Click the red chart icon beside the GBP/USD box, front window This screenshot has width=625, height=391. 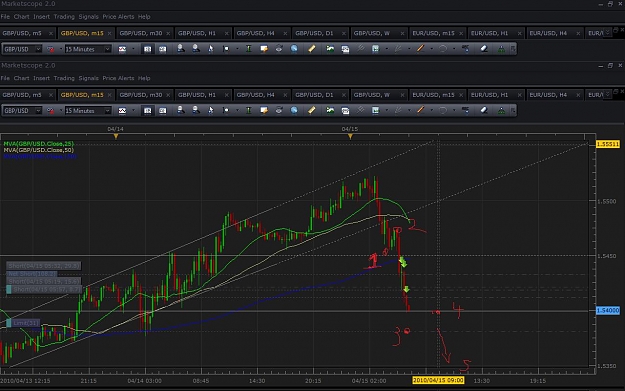point(51,111)
